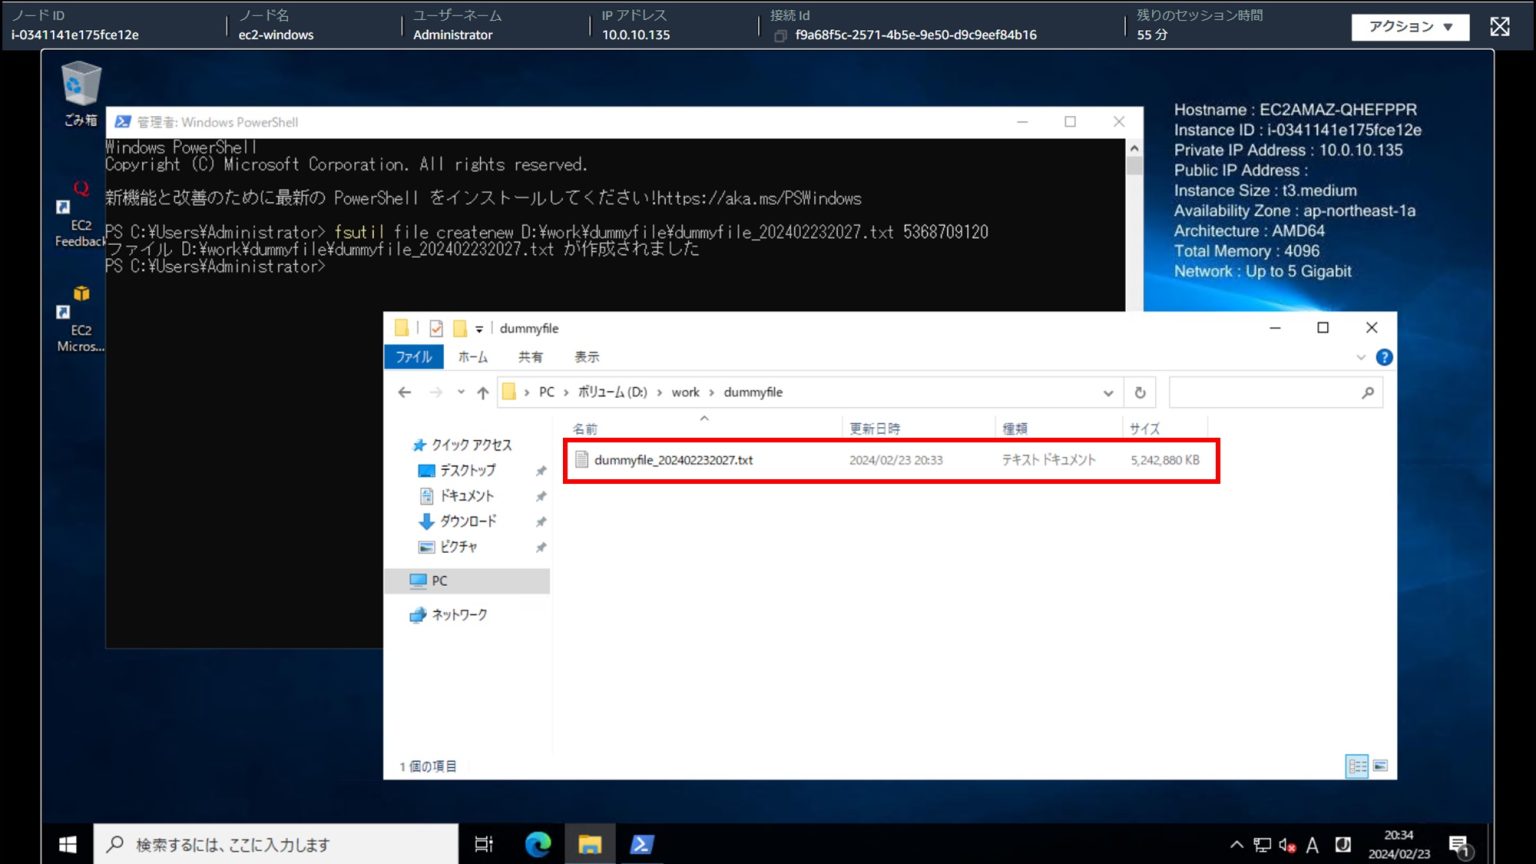Launch Microsoft Edge from the taskbar
This screenshot has width=1536, height=864.
click(537, 844)
